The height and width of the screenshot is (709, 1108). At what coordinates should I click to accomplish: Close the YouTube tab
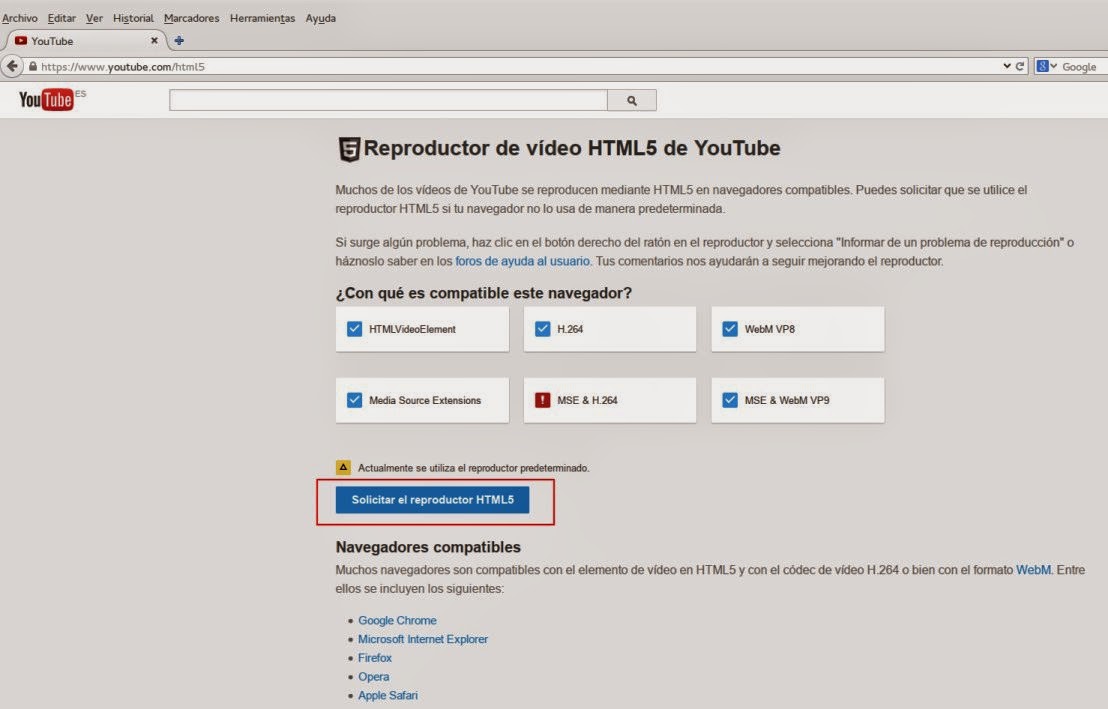[x=154, y=41]
